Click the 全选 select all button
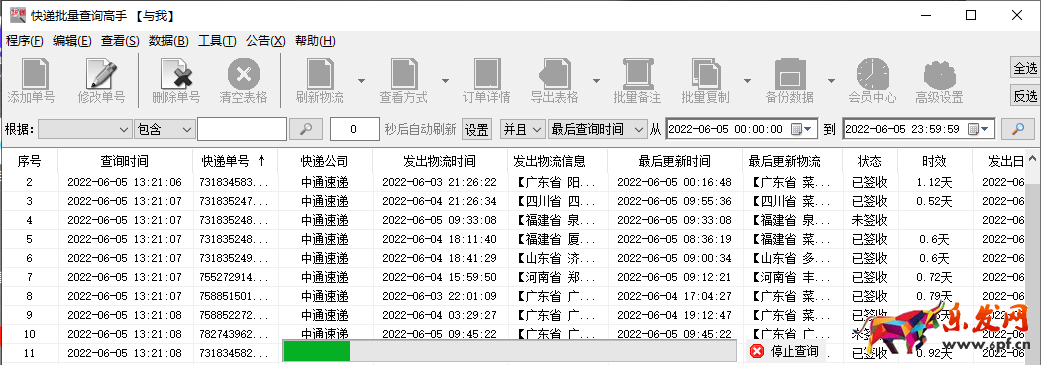This screenshot has width=1041, height=365. [1025, 68]
